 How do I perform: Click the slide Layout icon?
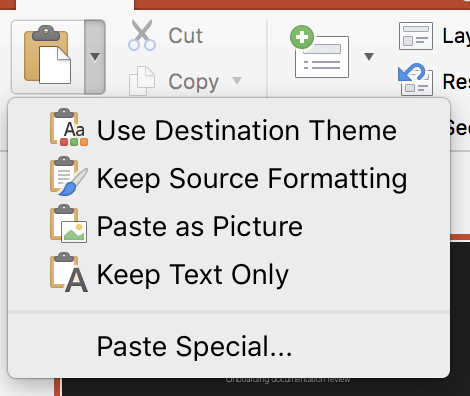tap(416, 36)
